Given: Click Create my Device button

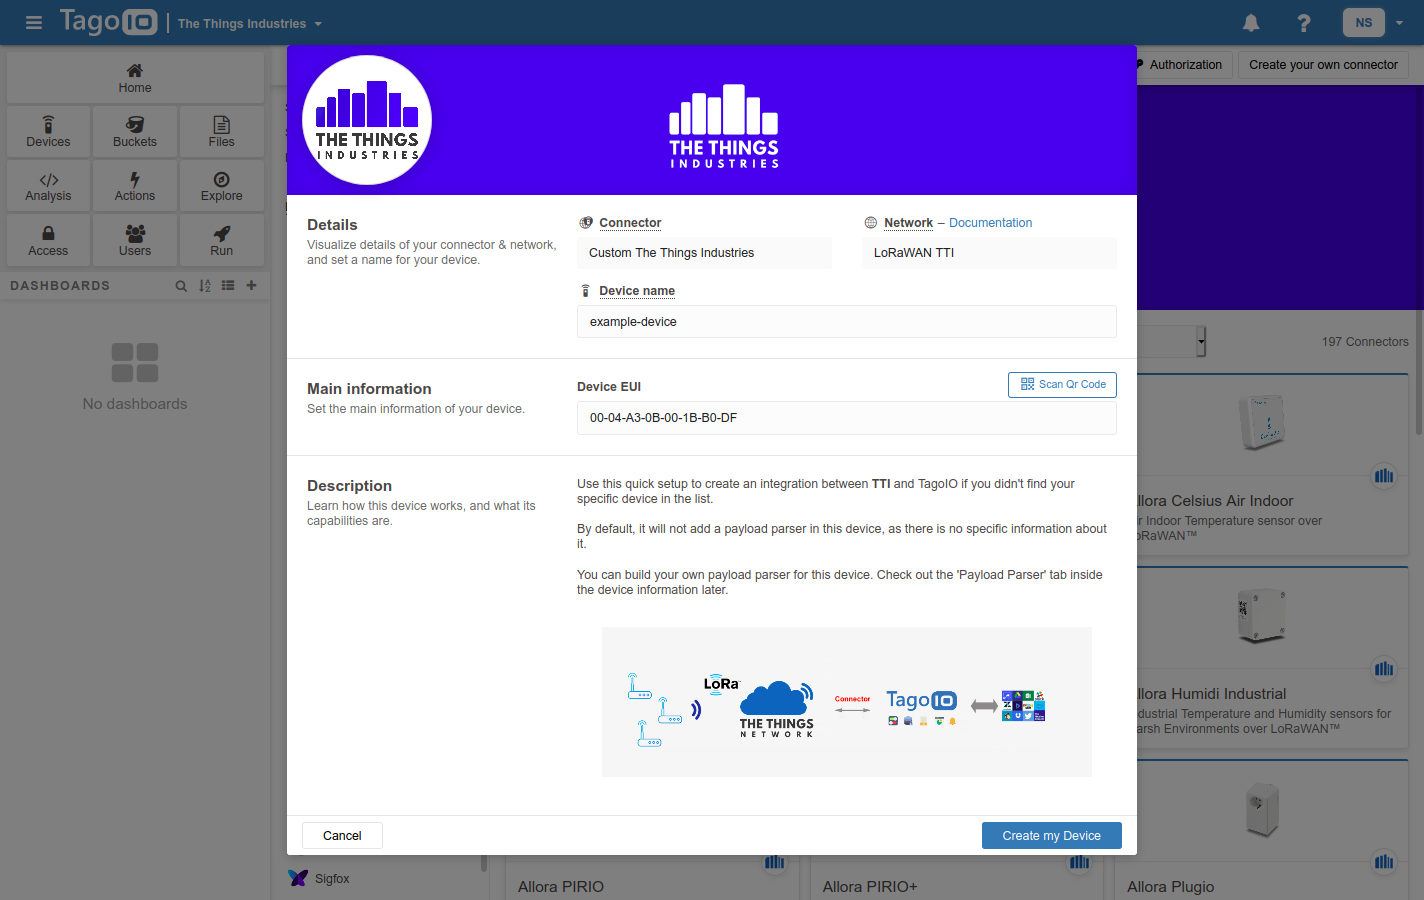Looking at the screenshot, I should (1051, 836).
